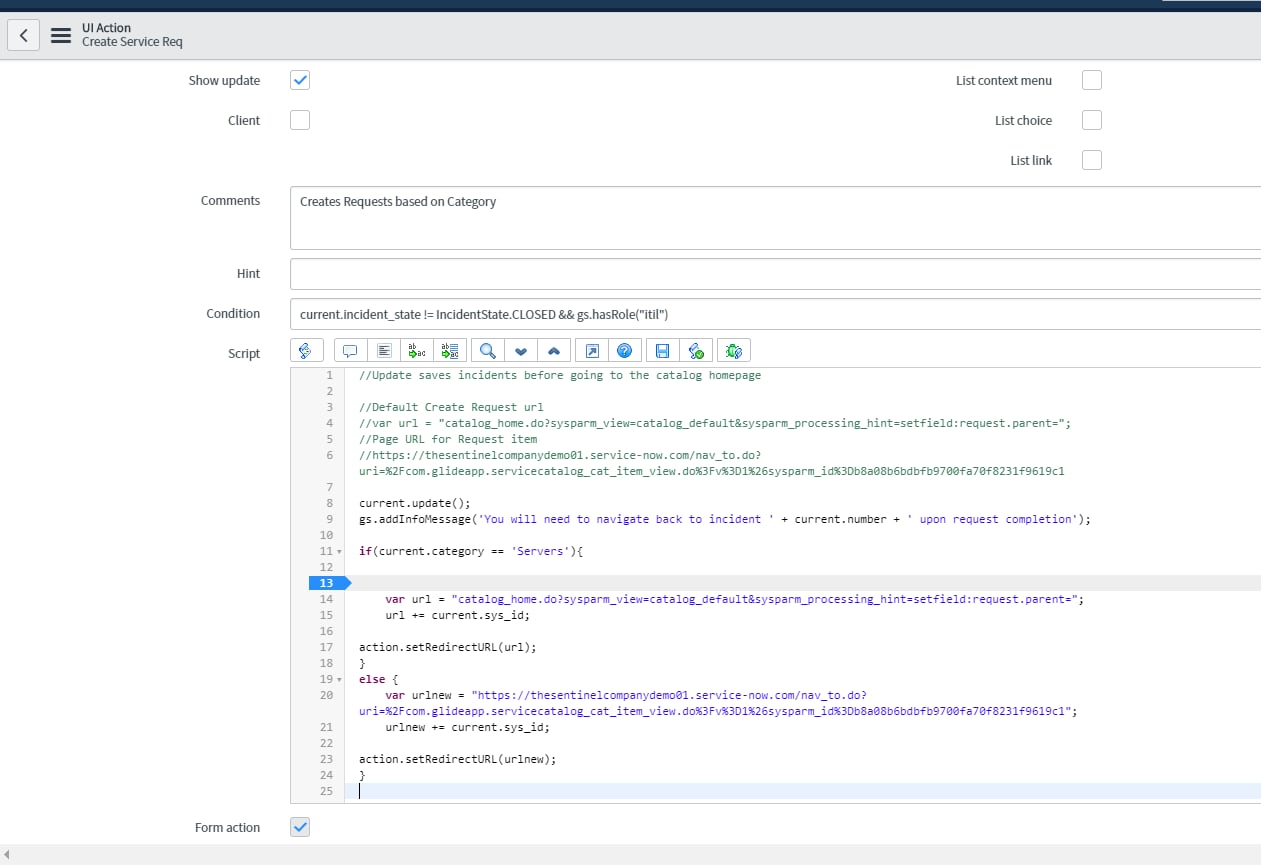Viewport: 1261px width, 867px height.
Task: Click the Replace (ab→ac) icon
Action: click(416, 350)
